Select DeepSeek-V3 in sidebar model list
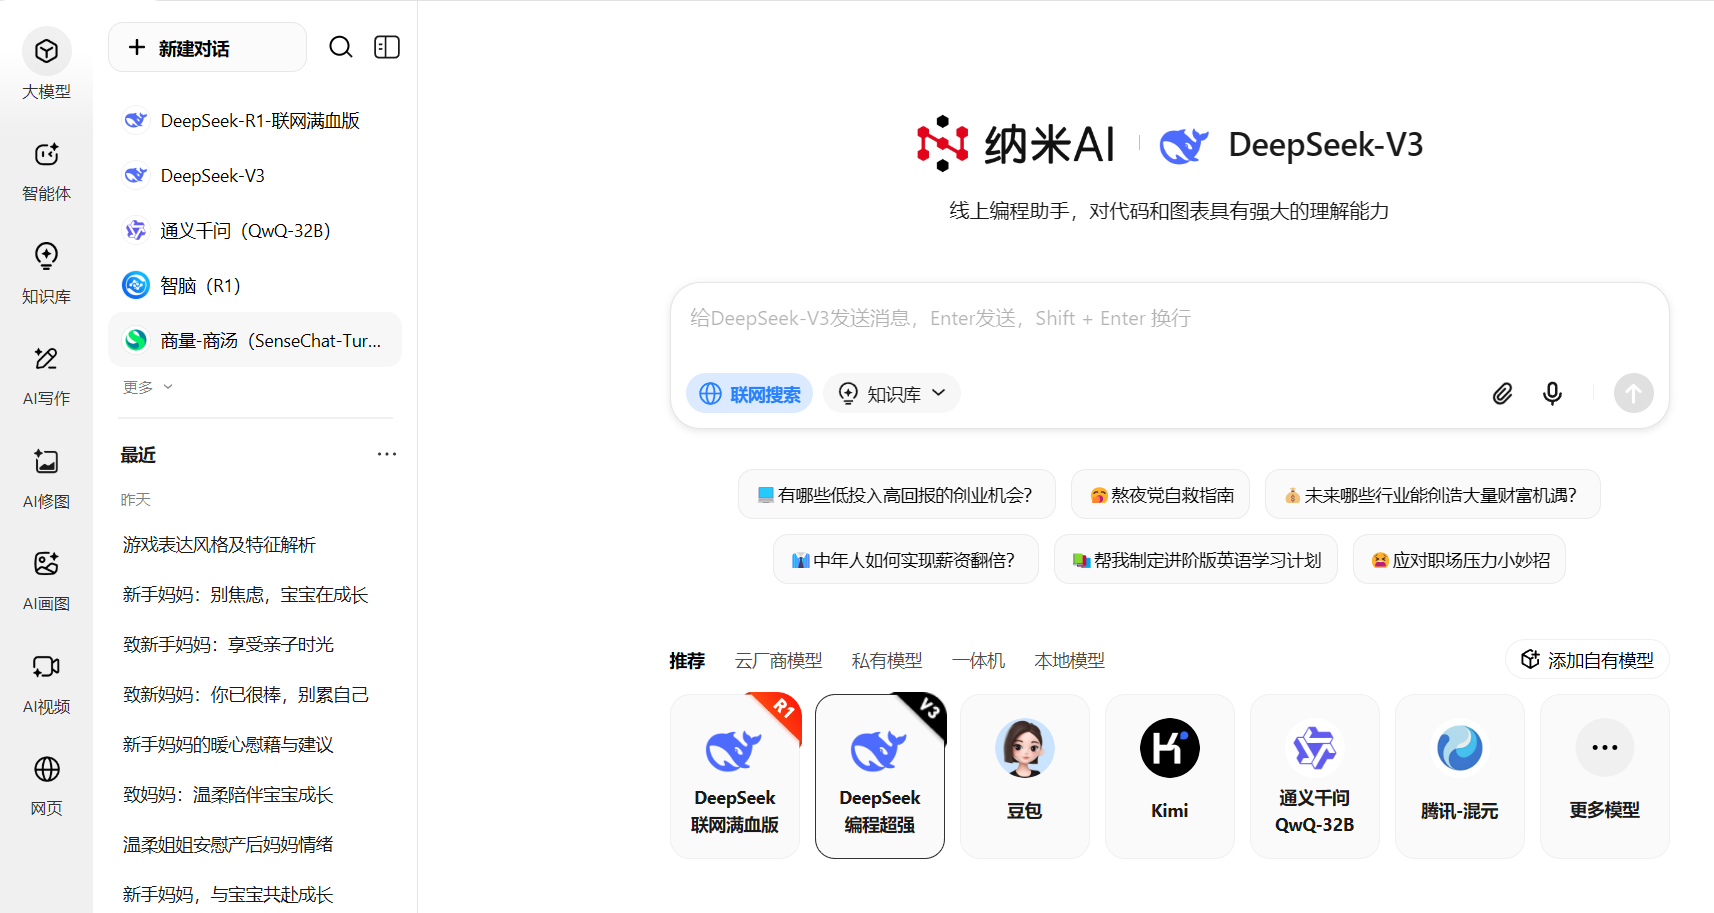Screen dimensions: 1714x913 [255, 175]
